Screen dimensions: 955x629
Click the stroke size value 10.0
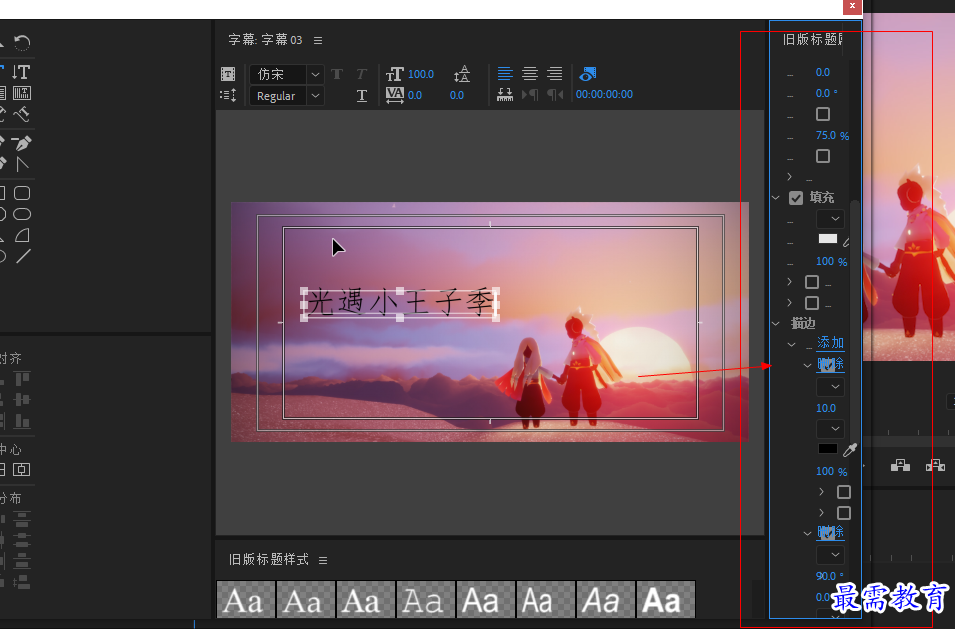point(826,408)
